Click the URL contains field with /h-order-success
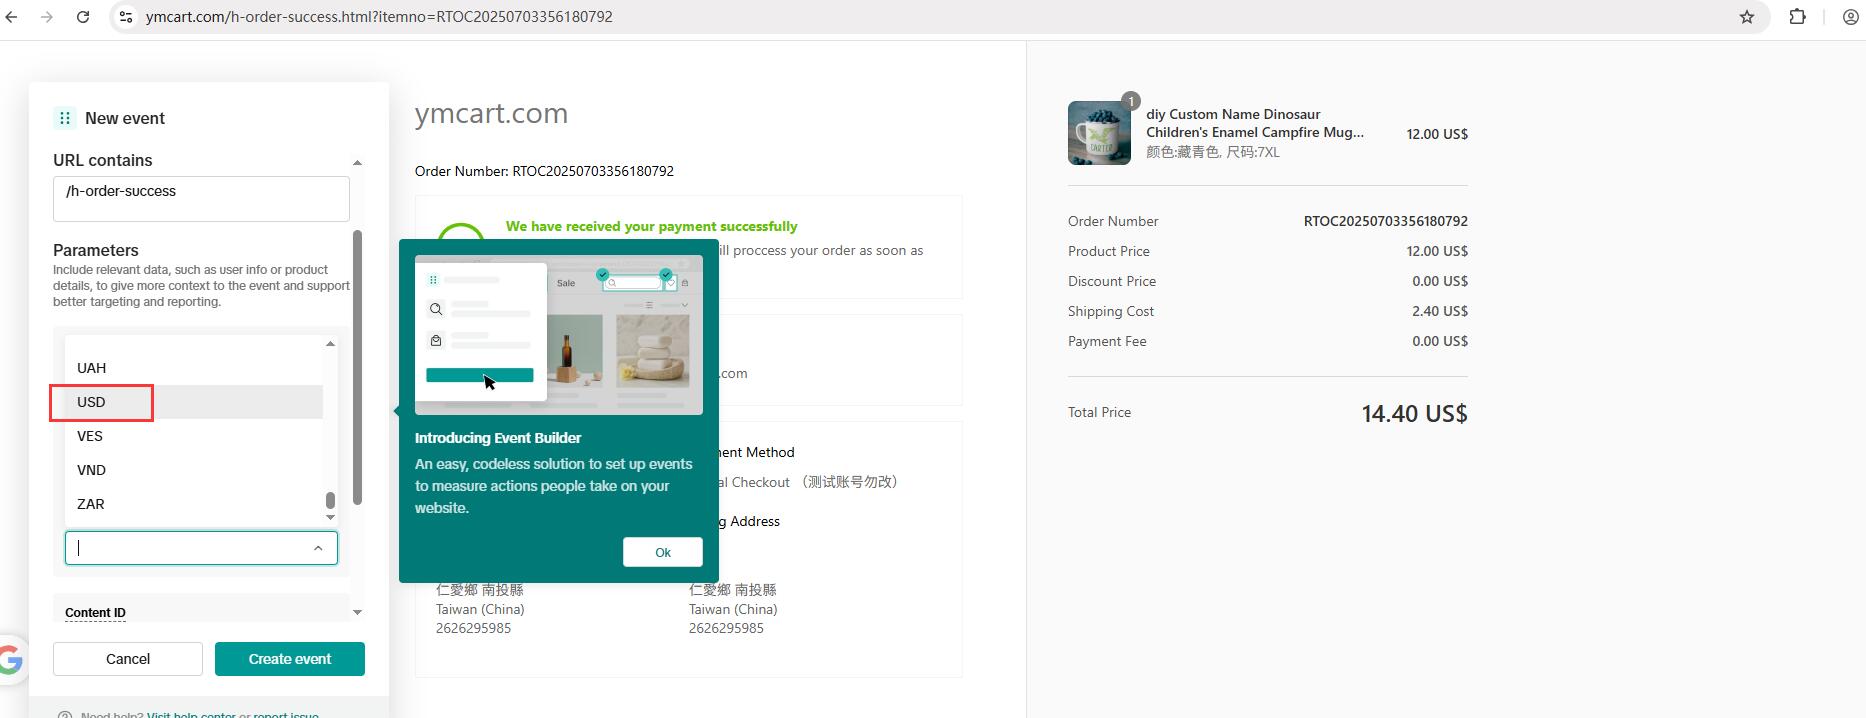This screenshot has height=718, width=1866. (201, 199)
